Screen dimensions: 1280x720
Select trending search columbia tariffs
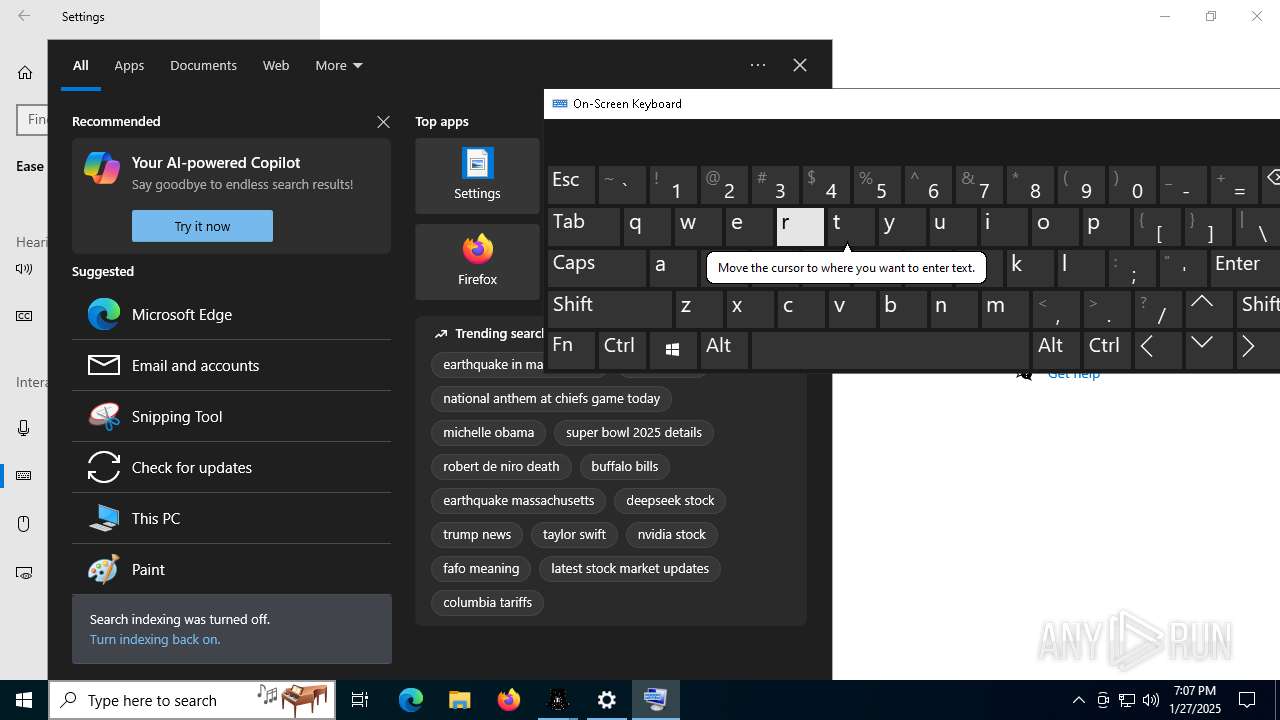(487, 602)
